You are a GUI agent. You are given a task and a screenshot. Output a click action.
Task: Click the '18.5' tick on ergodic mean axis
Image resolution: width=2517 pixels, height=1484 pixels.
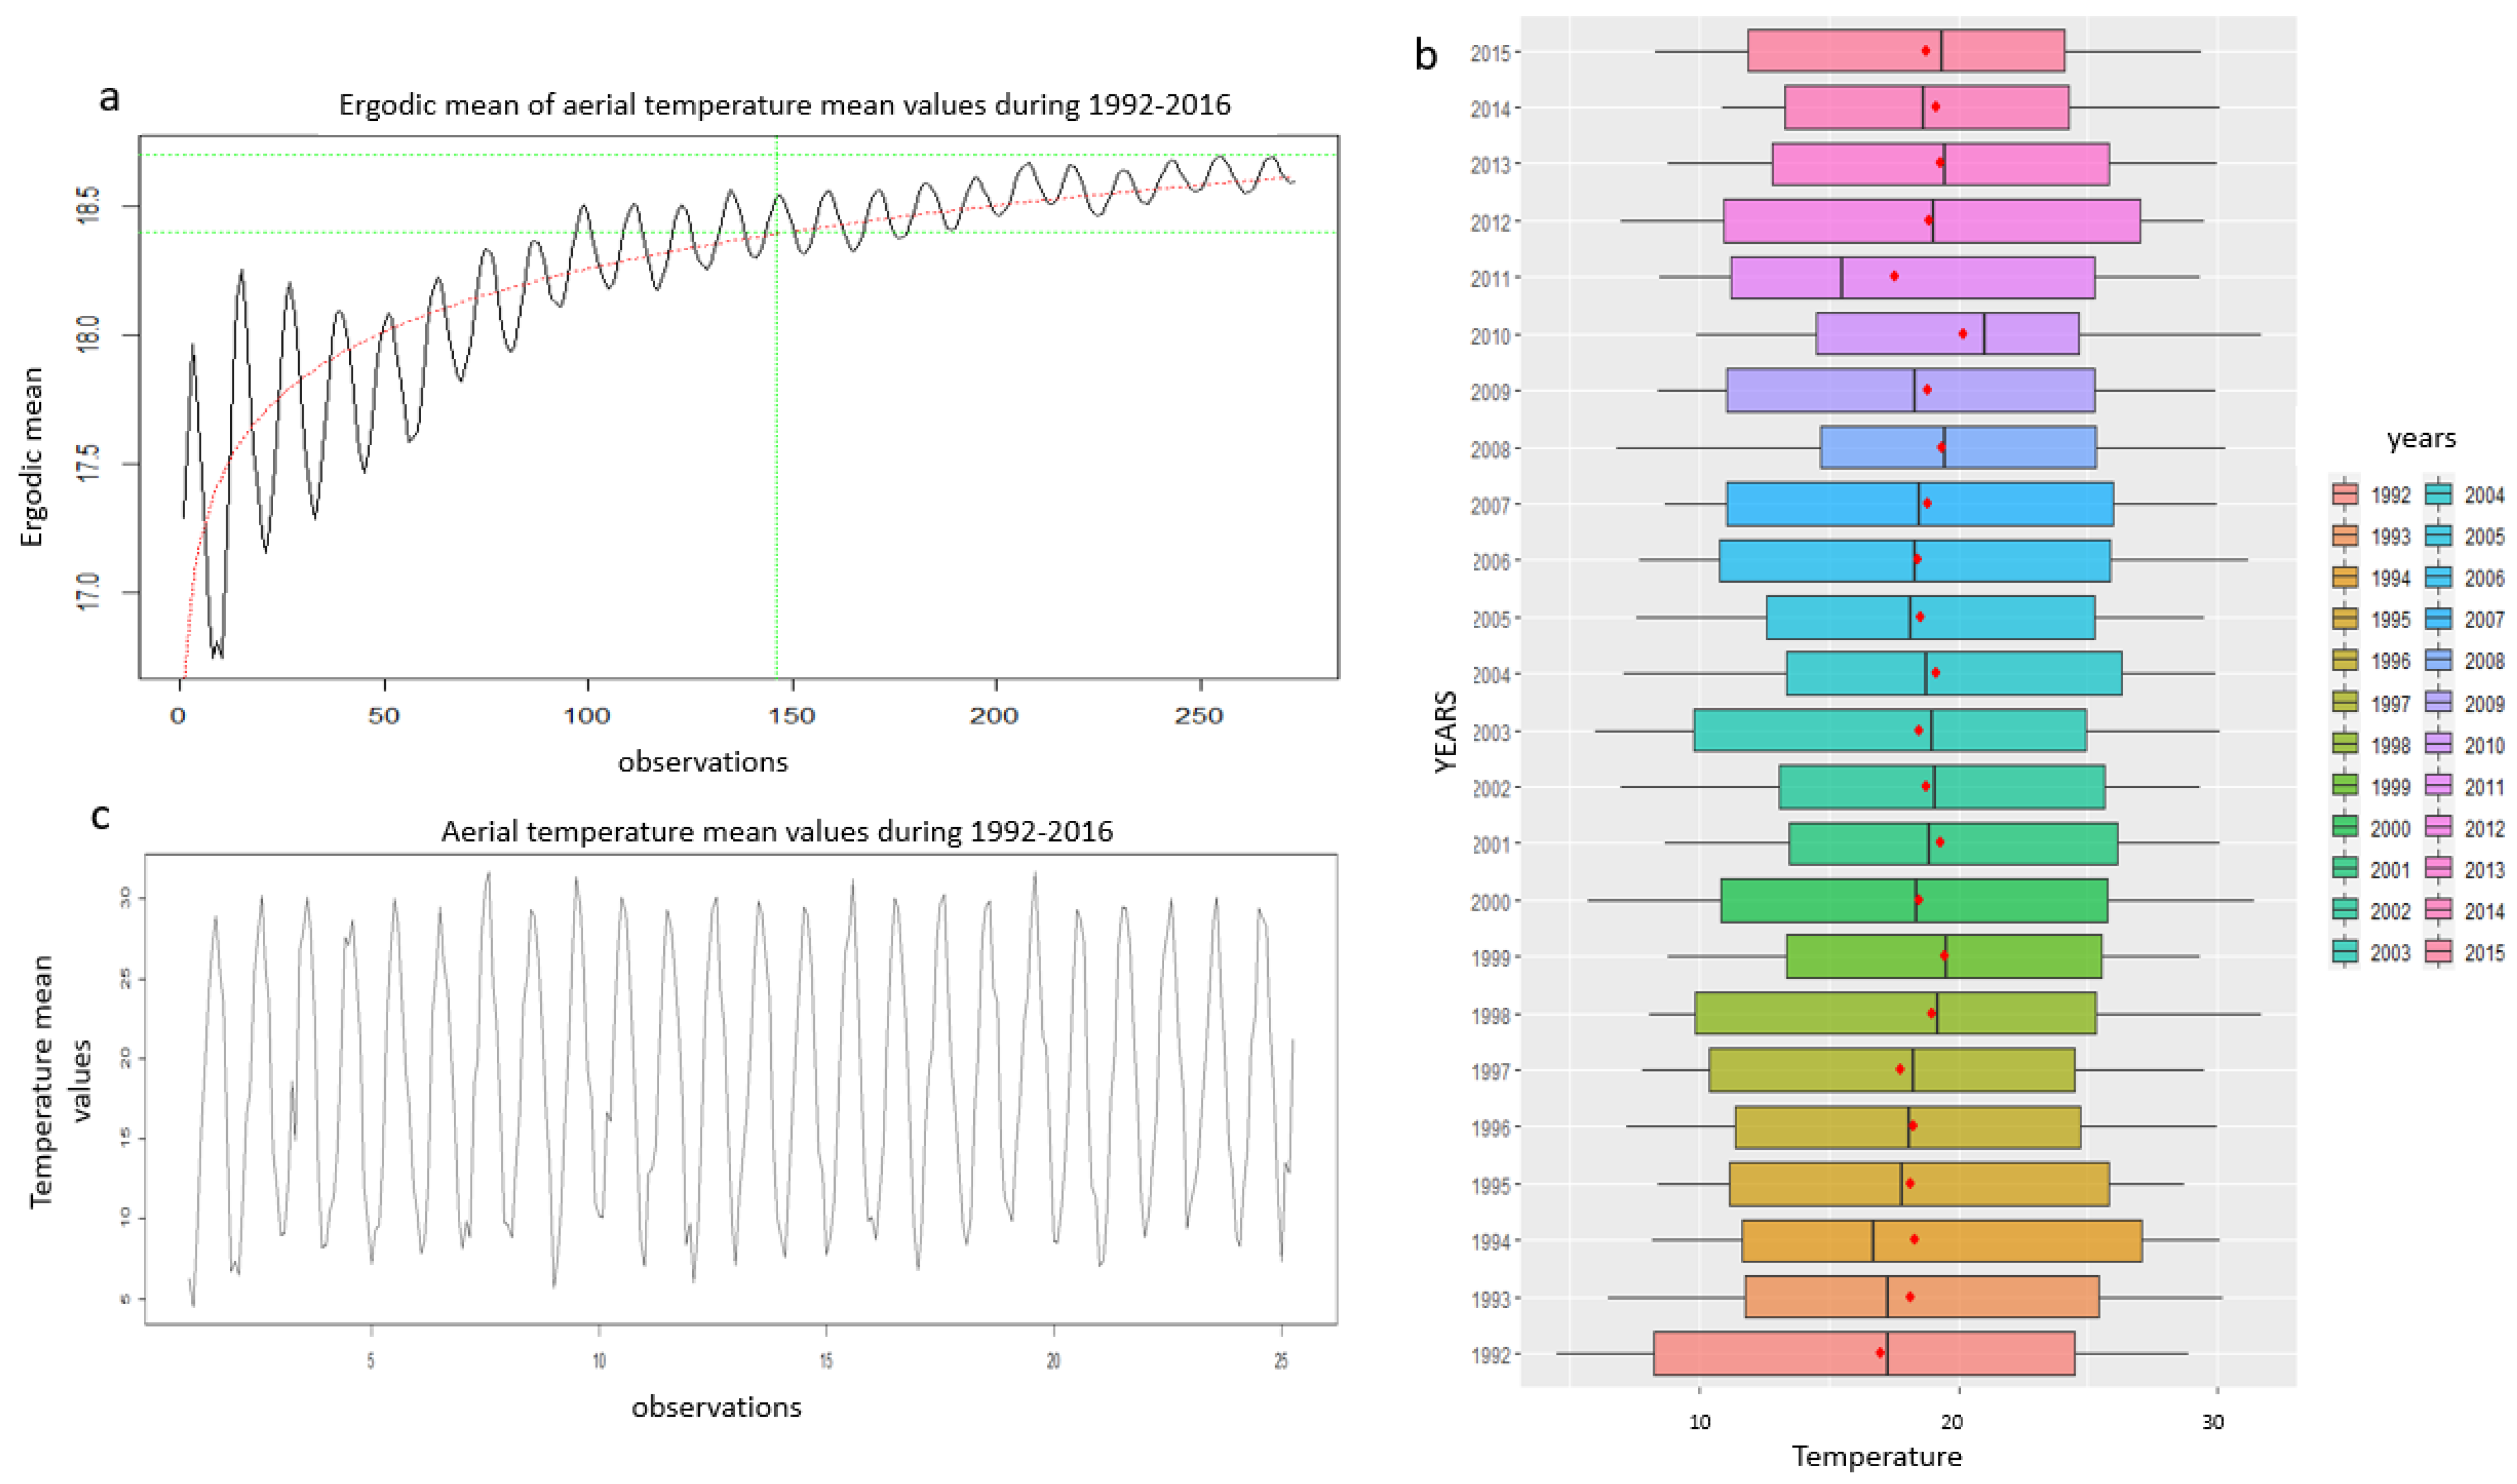[88, 206]
